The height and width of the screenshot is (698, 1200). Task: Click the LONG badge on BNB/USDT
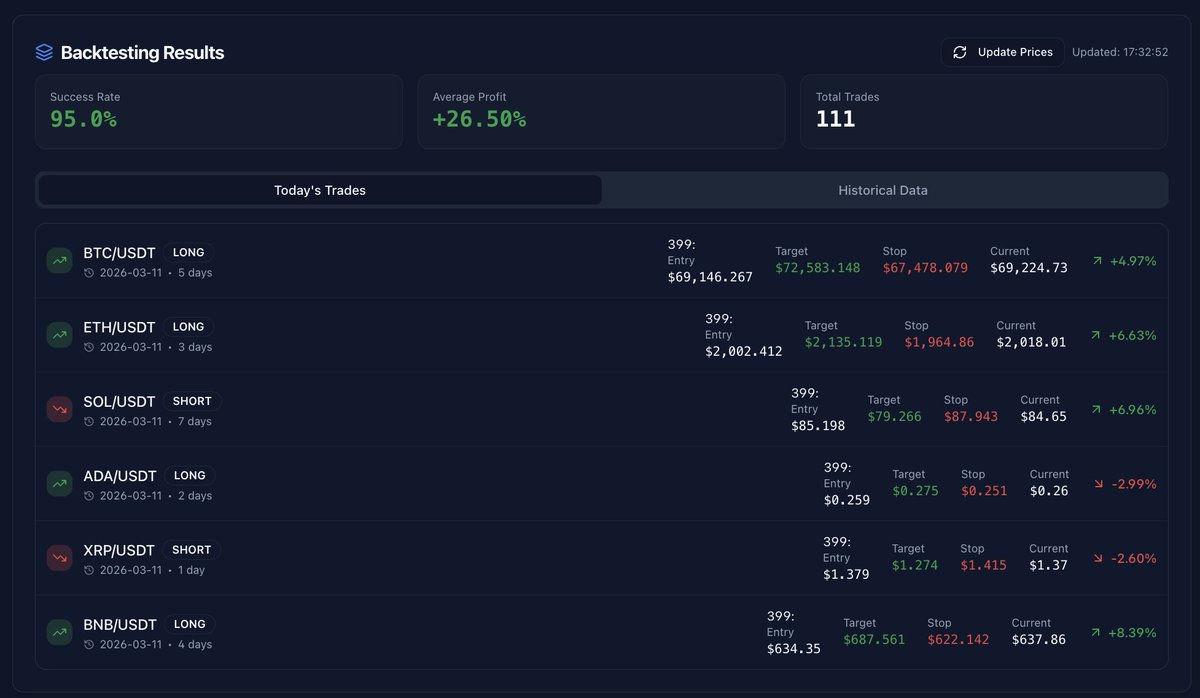[x=190, y=624]
